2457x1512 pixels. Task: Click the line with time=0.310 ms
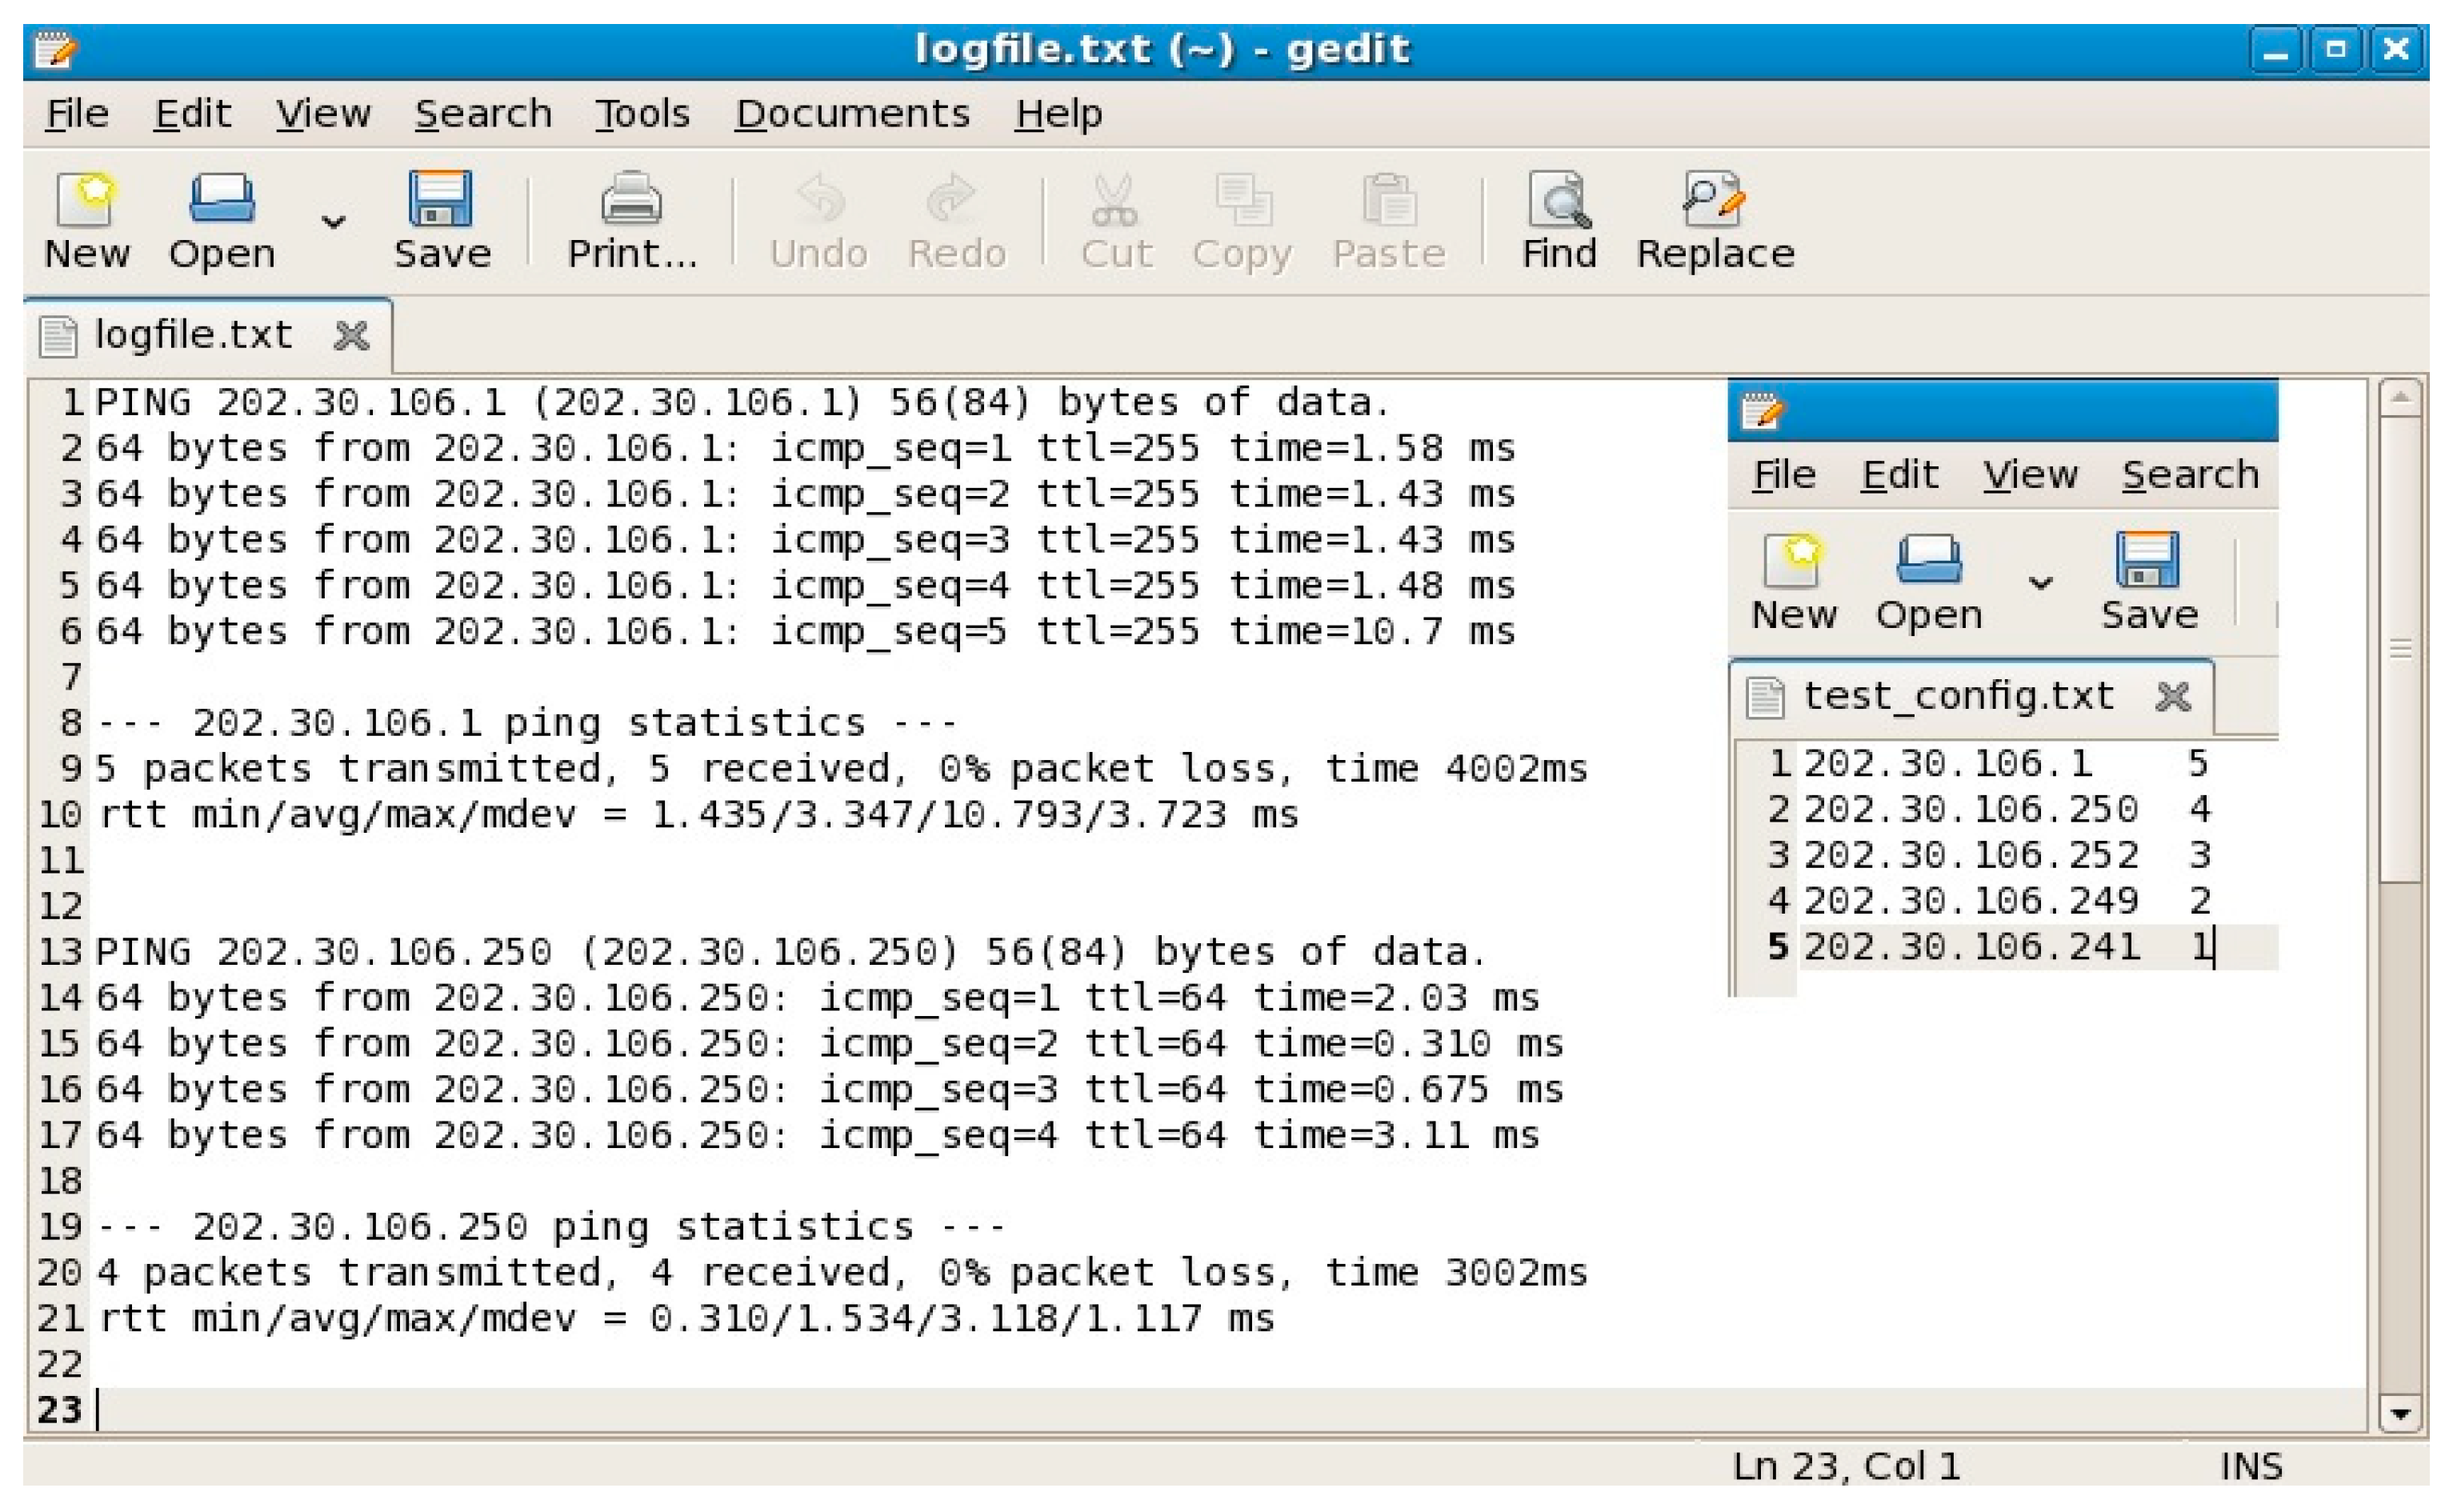(x=829, y=1044)
